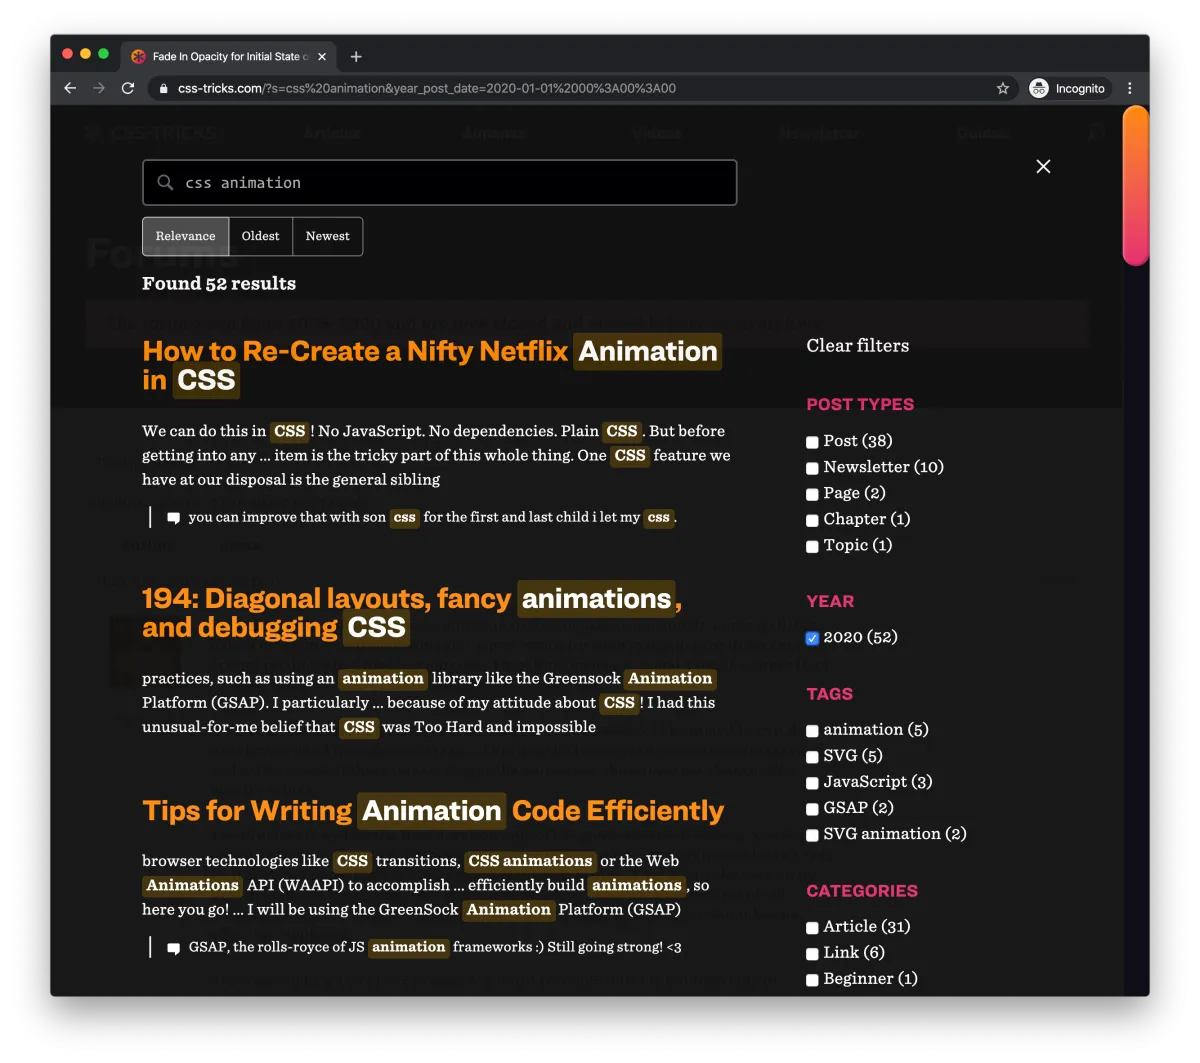Viewport: 1200px width, 1063px height.
Task: Open the Incognito profile indicator
Action: [1068, 88]
